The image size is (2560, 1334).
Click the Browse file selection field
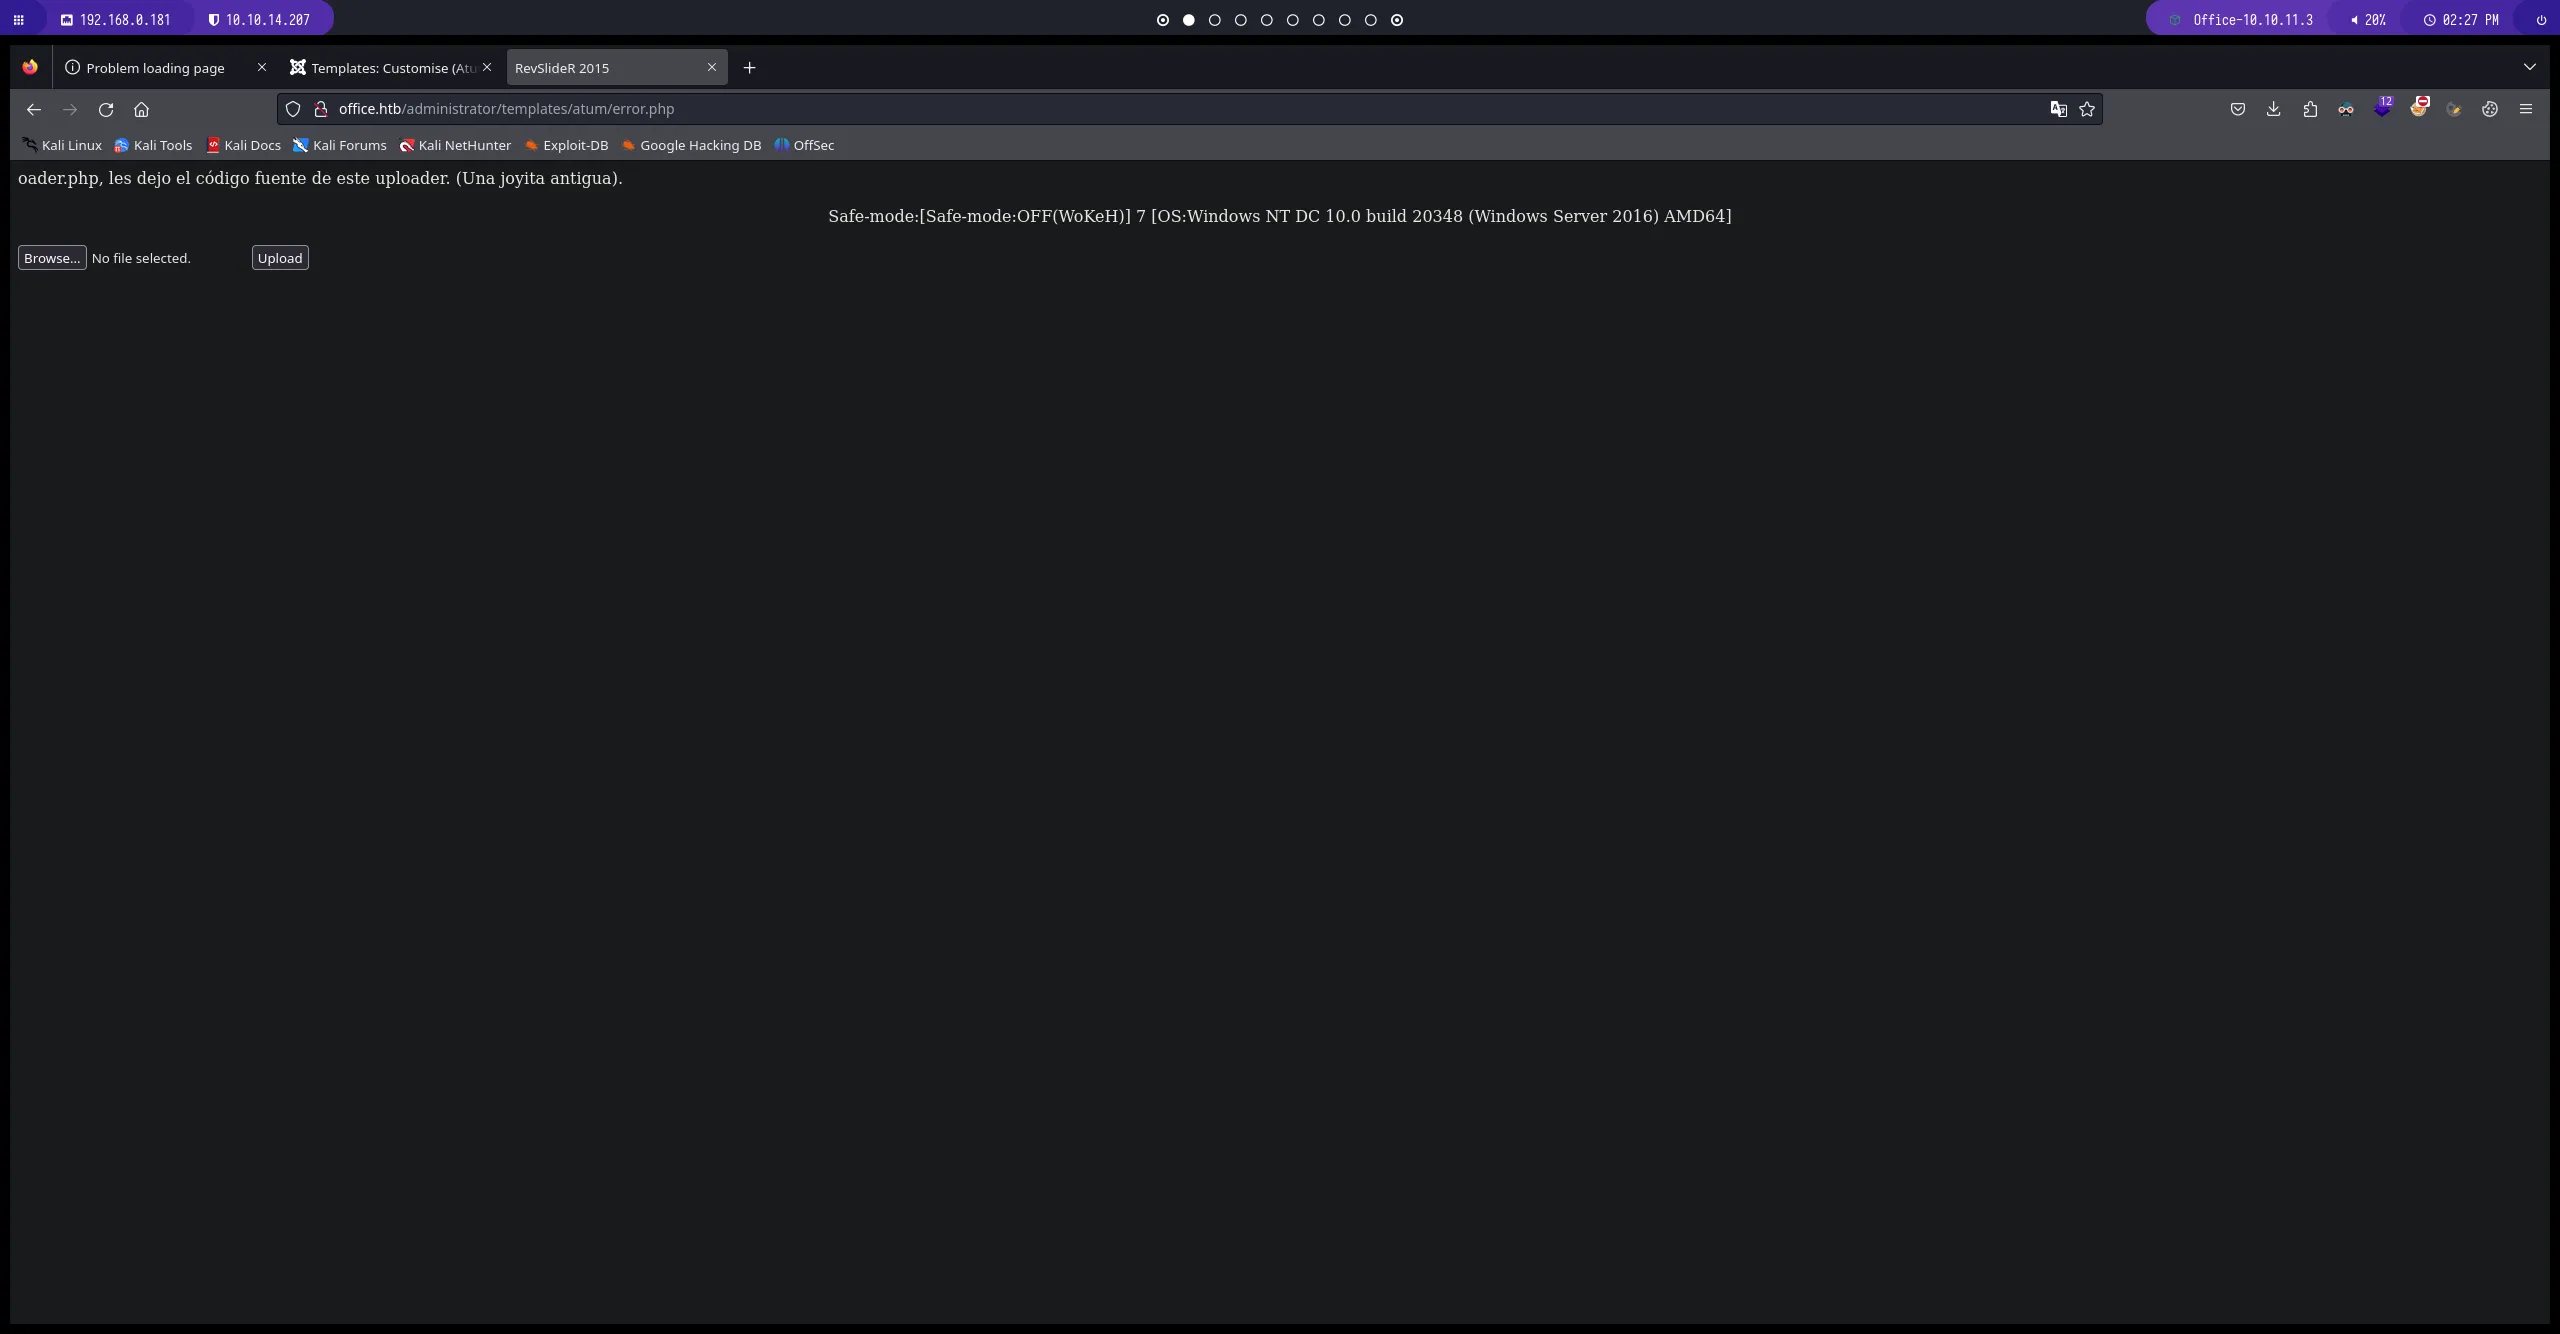51,257
